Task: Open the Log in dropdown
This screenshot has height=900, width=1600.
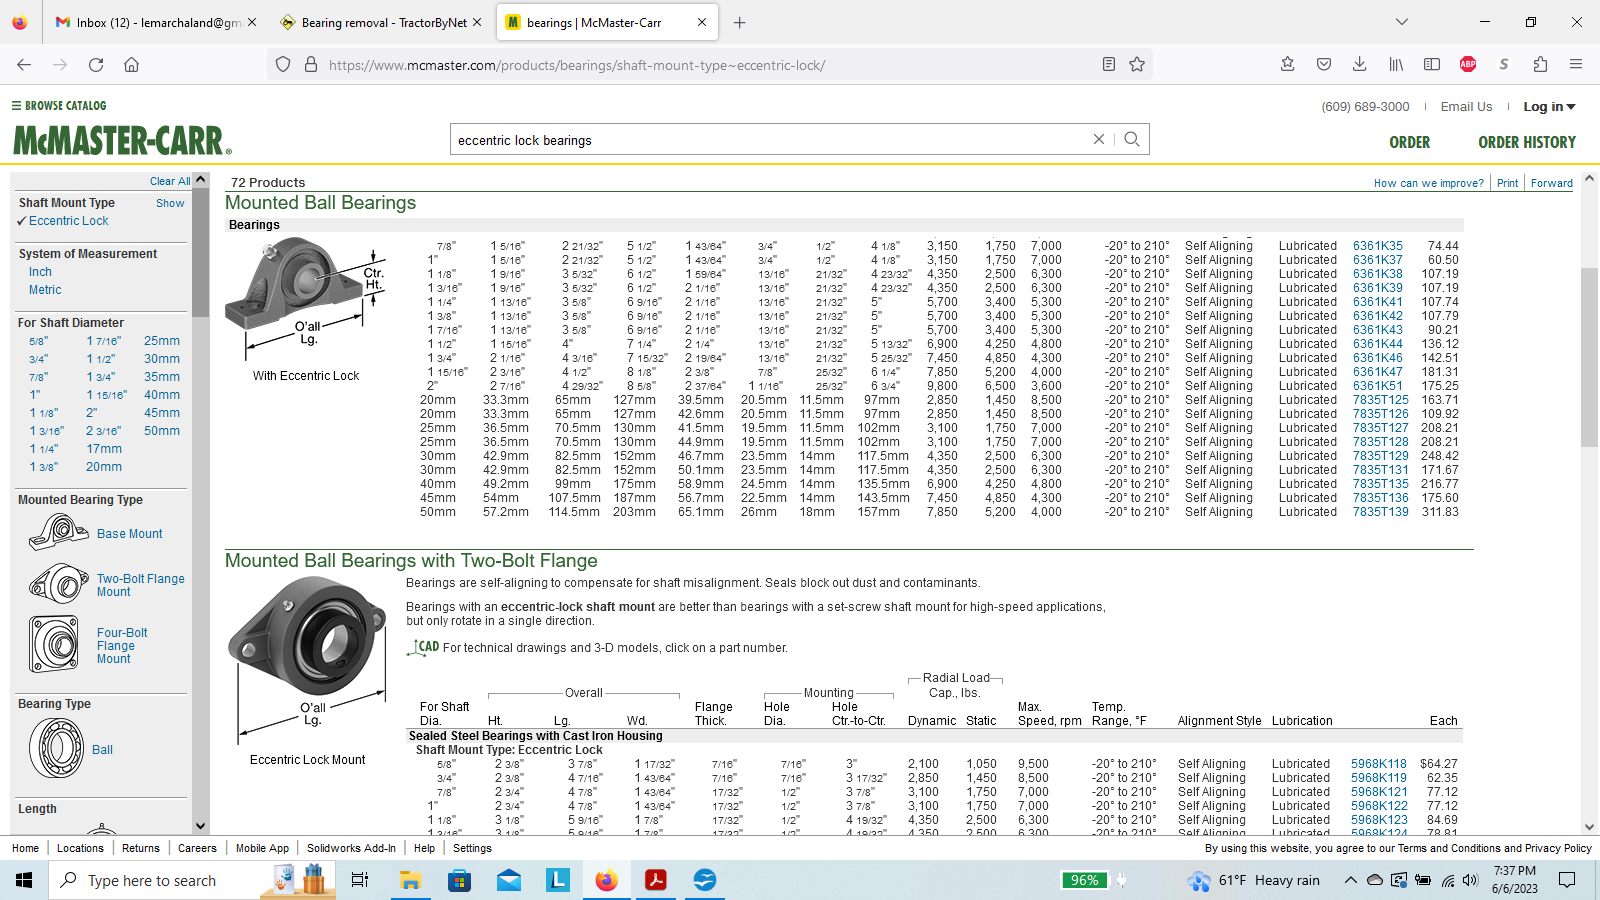Action: 1548,107
